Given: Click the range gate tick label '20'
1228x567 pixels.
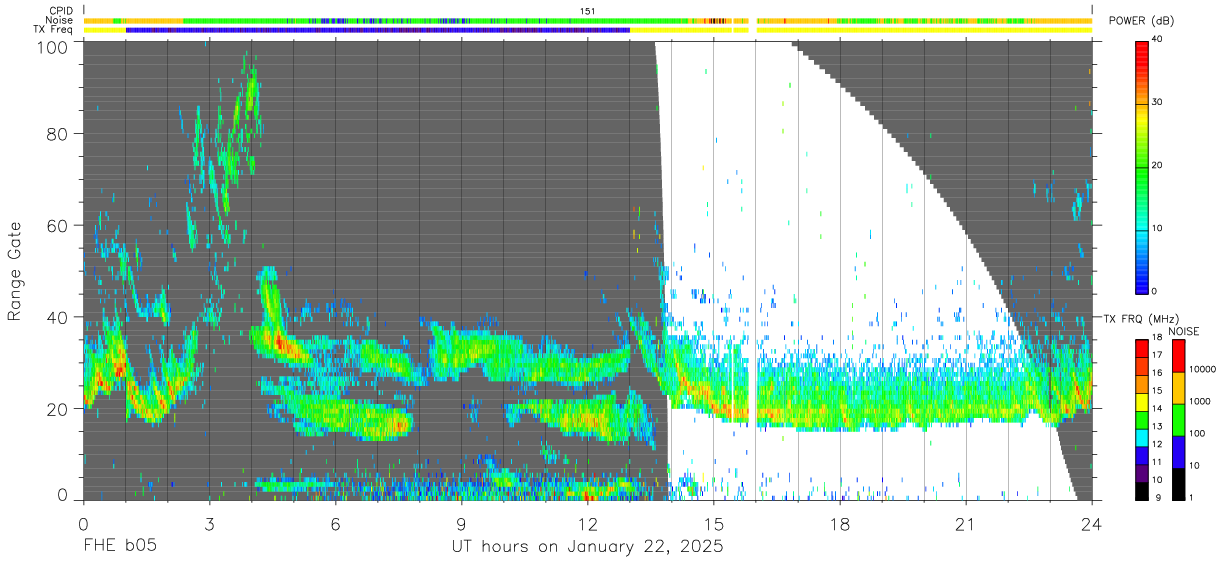Looking at the screenshot, I should point(59,409).
